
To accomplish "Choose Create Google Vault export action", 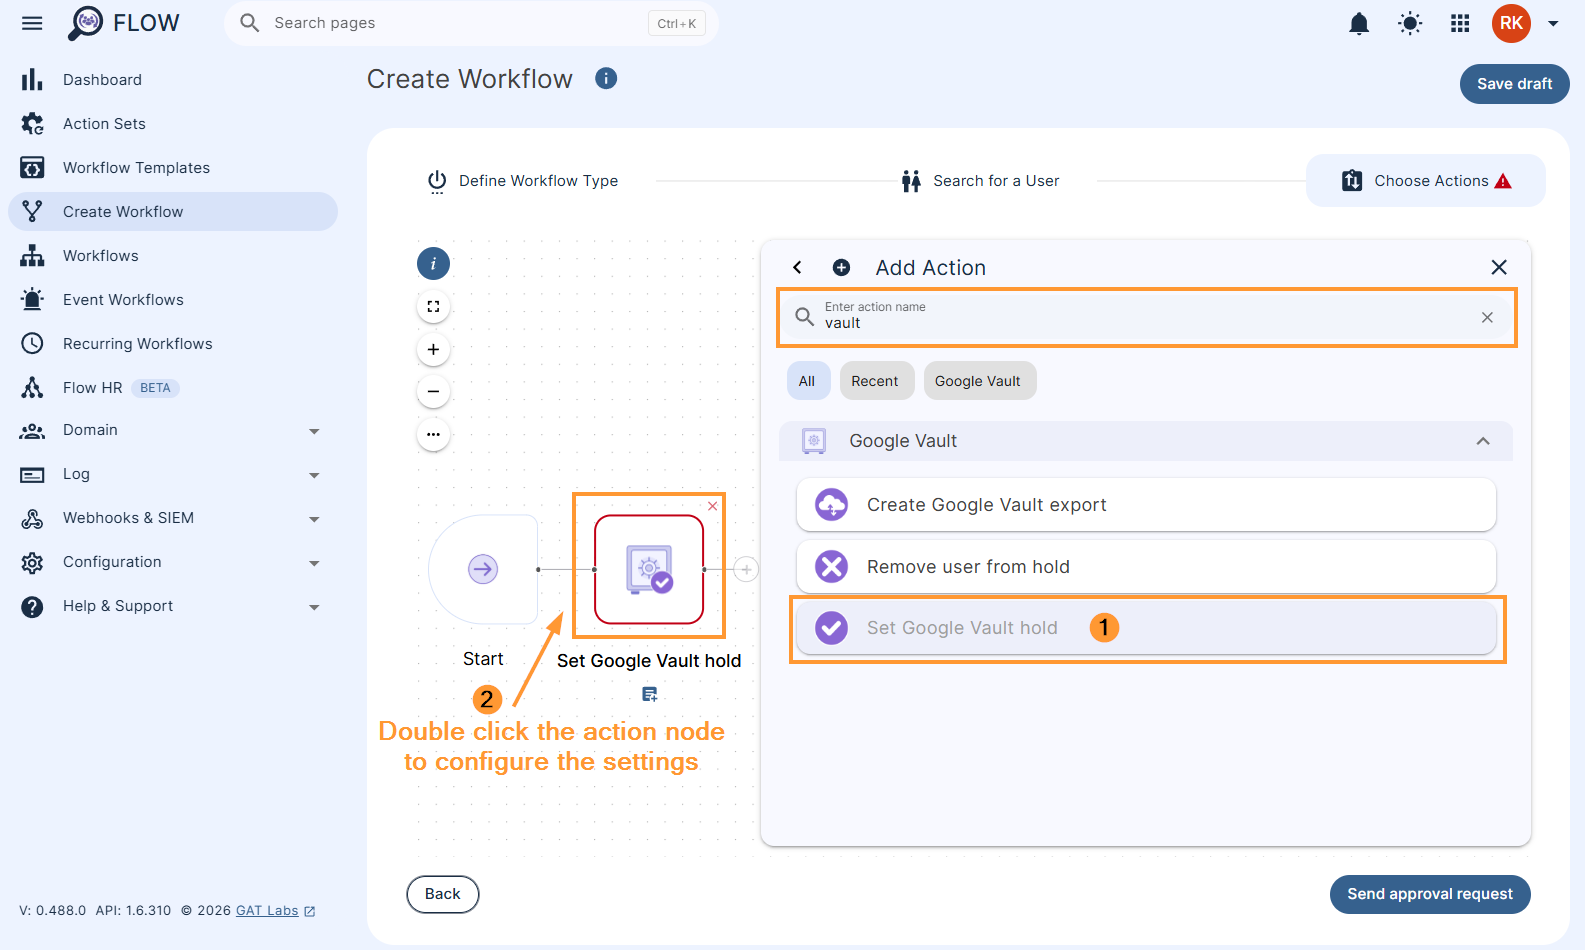I will click(x=1146, y=505).
